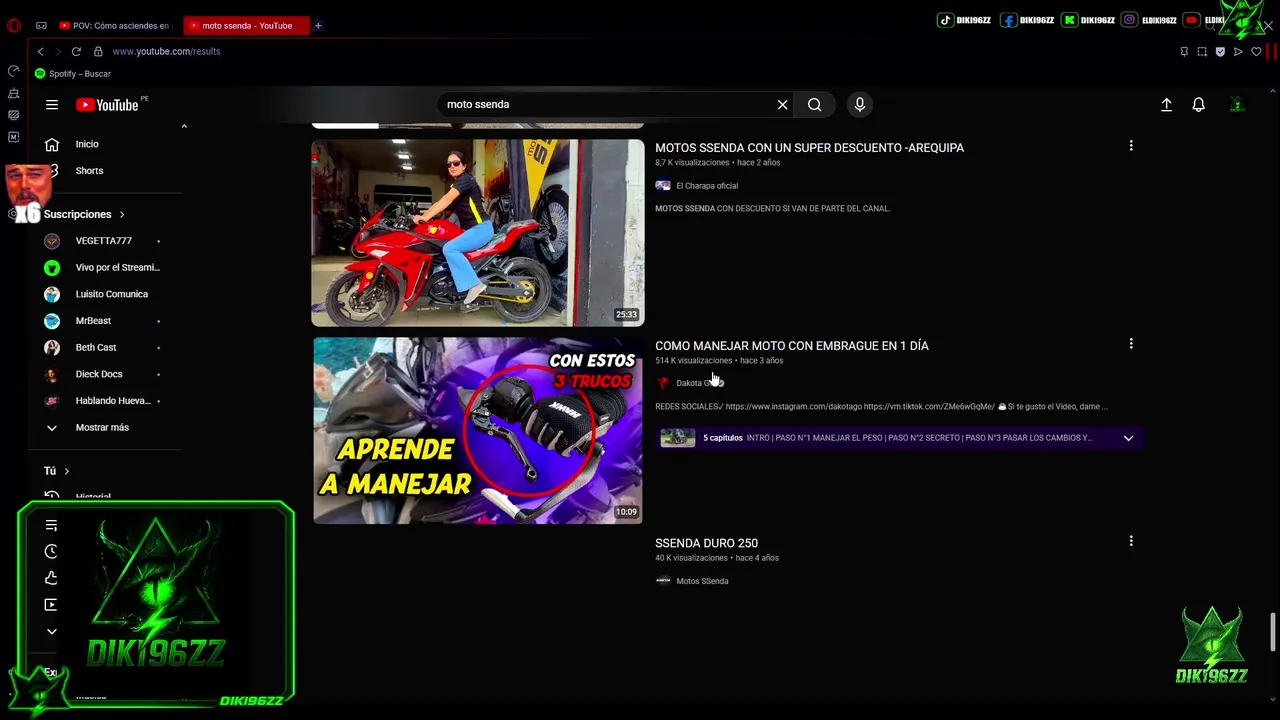Clear the search box with the X
Screen dimensions: 1280x720
[x=782, y=105]
